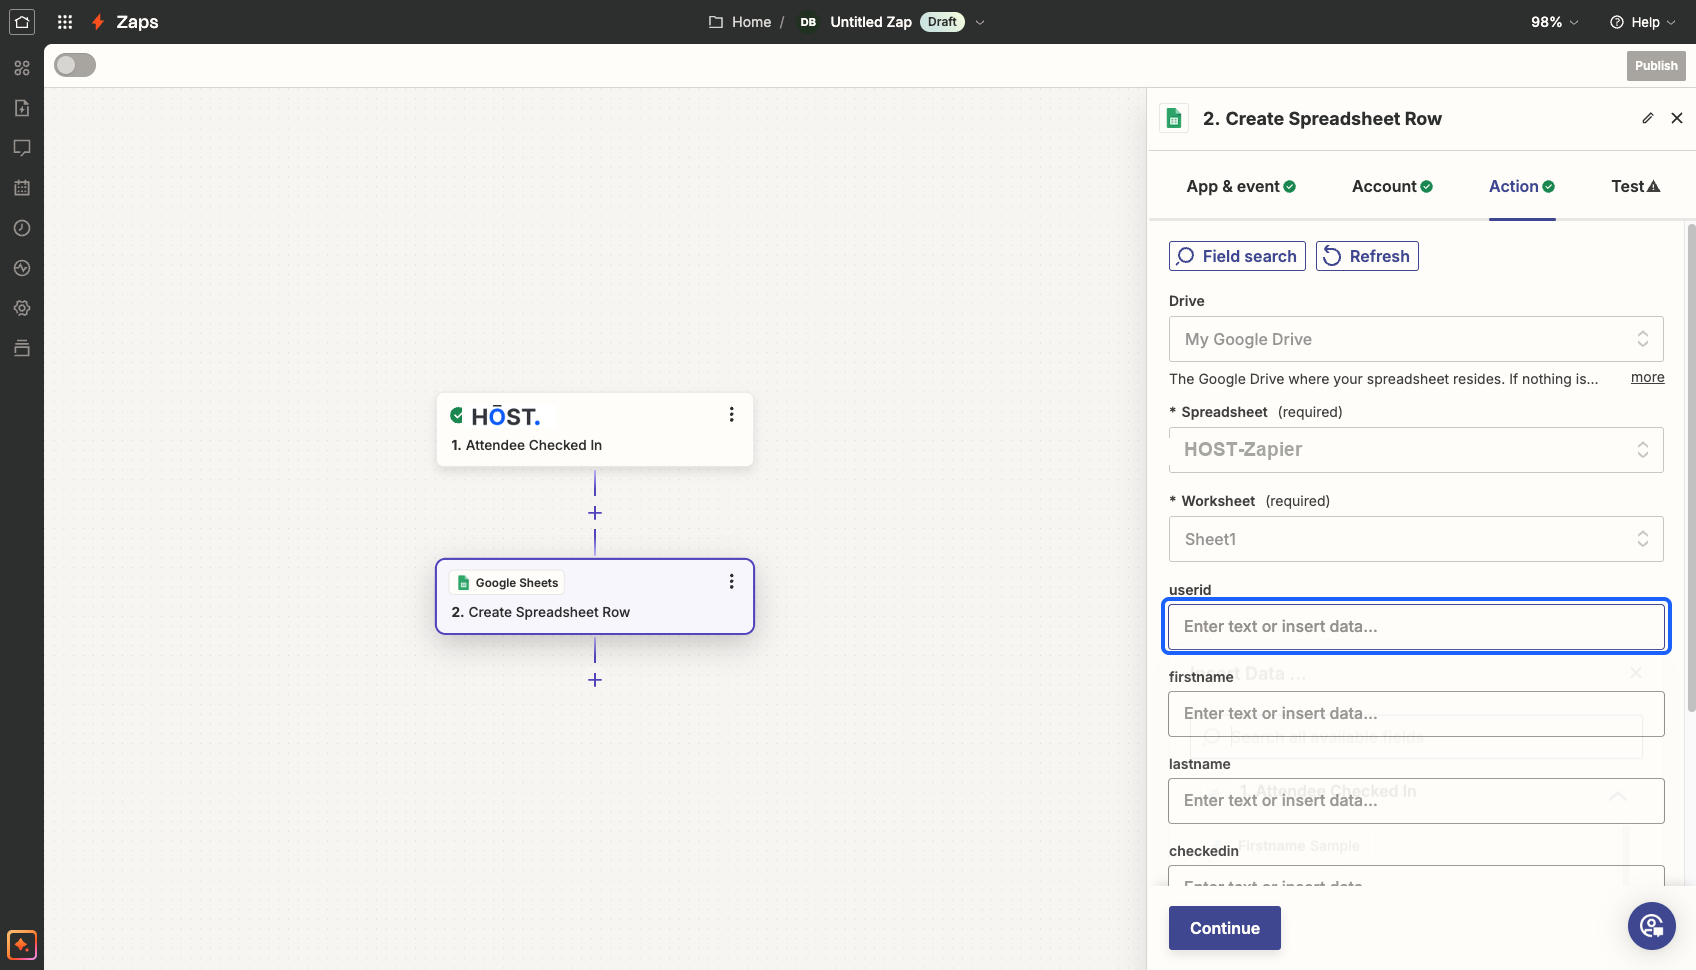Open the Drive dropdown
This screenshot has height=970, width=1696.
point(1416,339)
